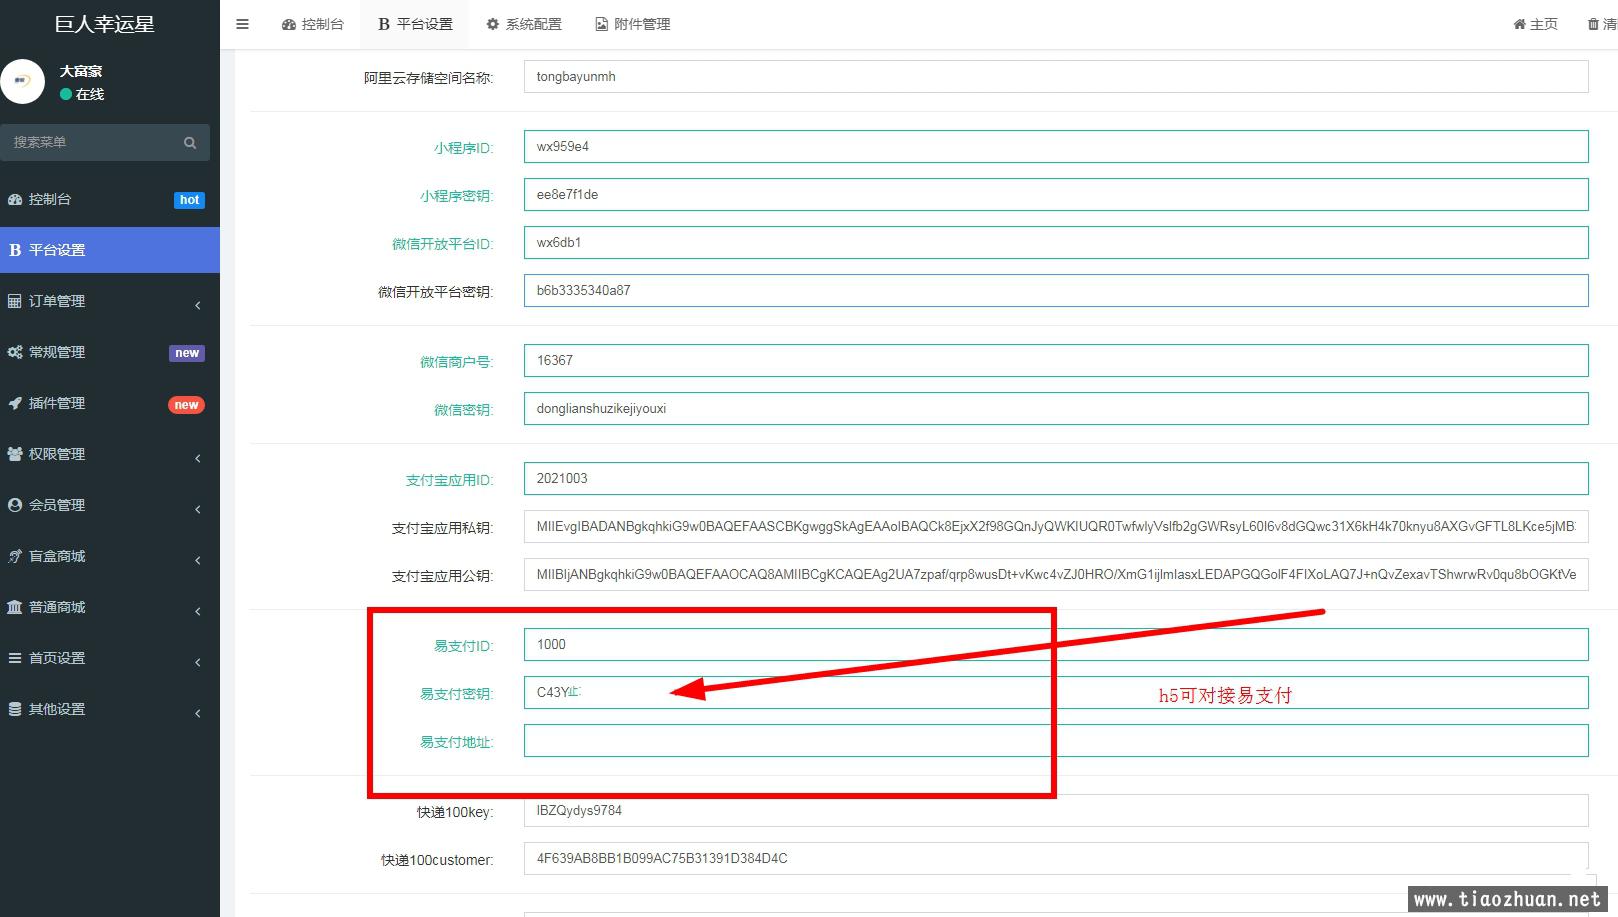Click the 控制台 dashboard icon in sidebar

(15, 199)
